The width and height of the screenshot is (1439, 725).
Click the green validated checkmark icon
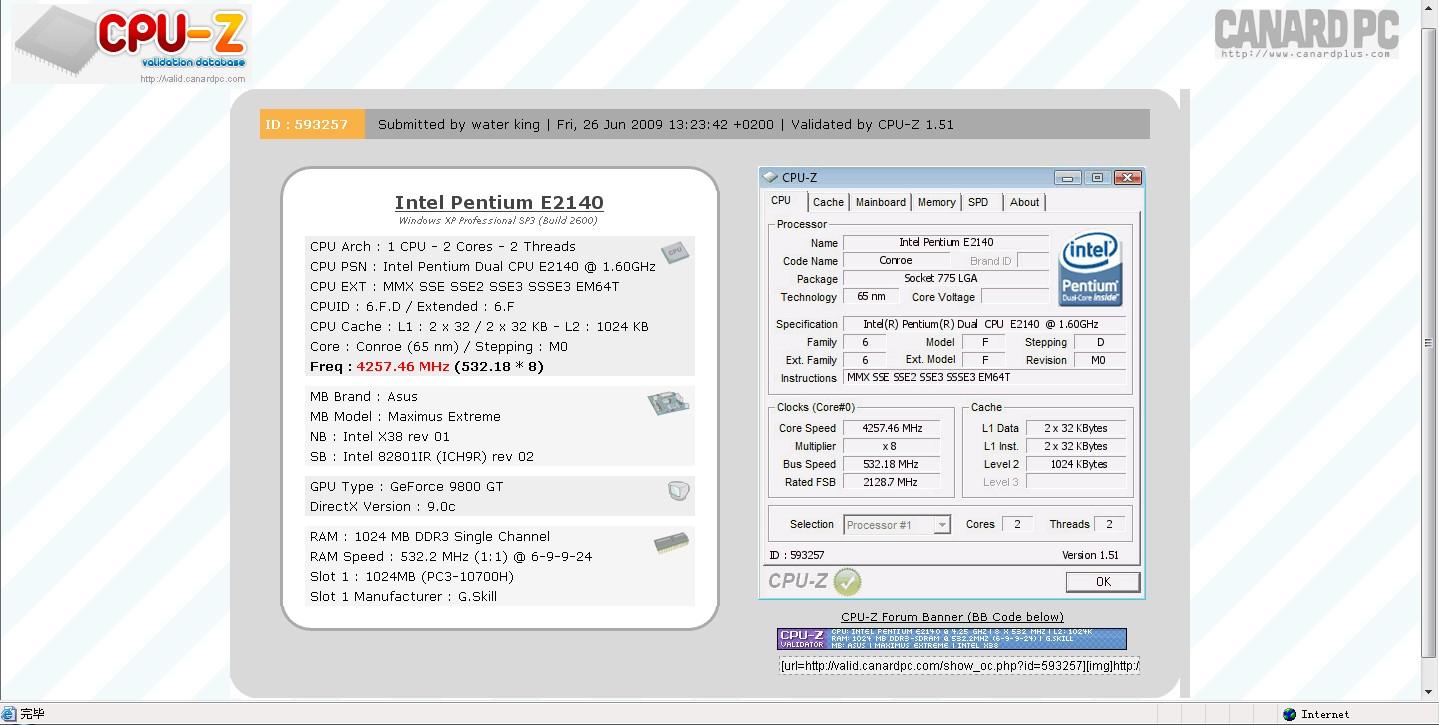click(x=847, y=581)
